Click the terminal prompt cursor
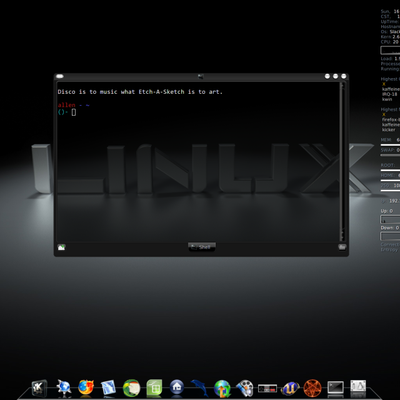Screen dimensions: 400x400 click(x=74, y=112)
